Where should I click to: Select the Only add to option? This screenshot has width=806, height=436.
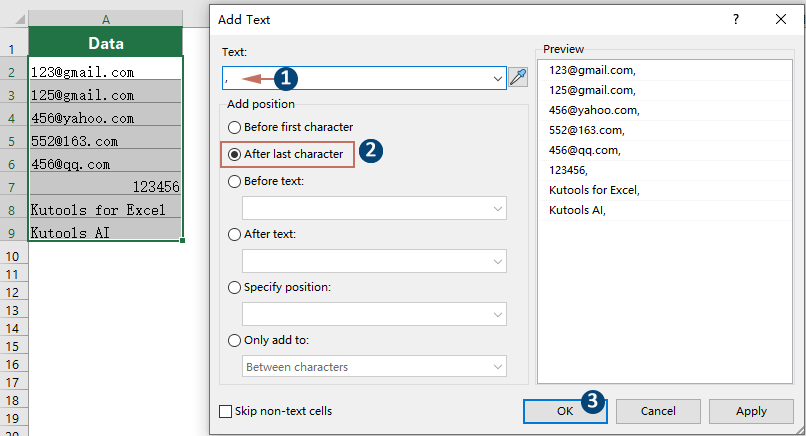[x=235, y=340]
